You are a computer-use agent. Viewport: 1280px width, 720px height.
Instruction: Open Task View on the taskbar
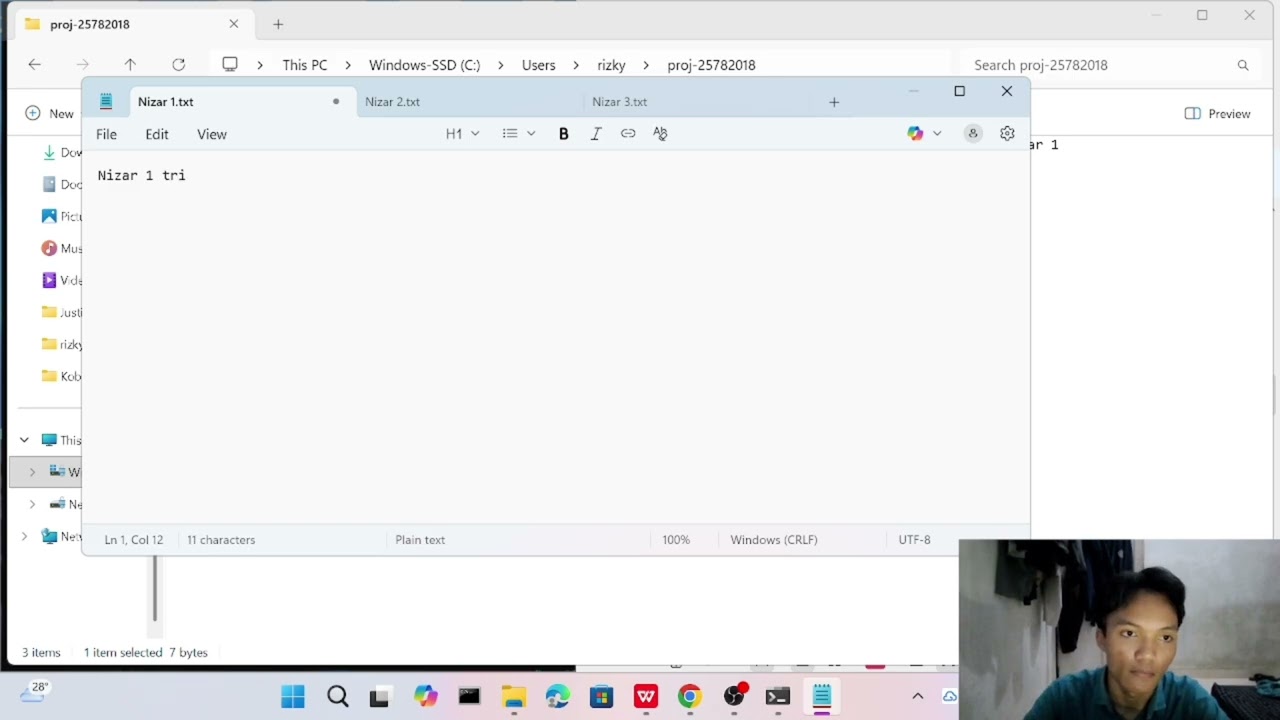click(x=379, y=696)
